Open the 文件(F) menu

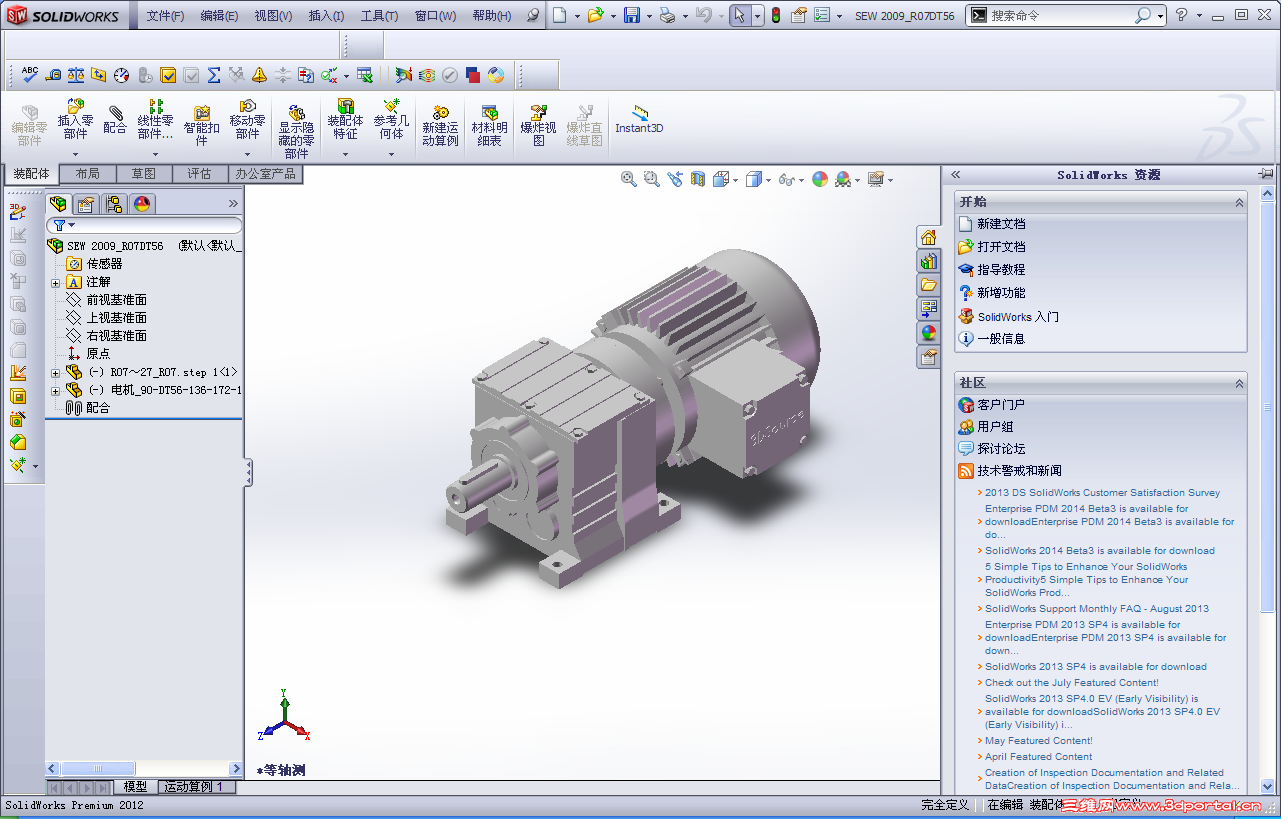click(166, 16)
